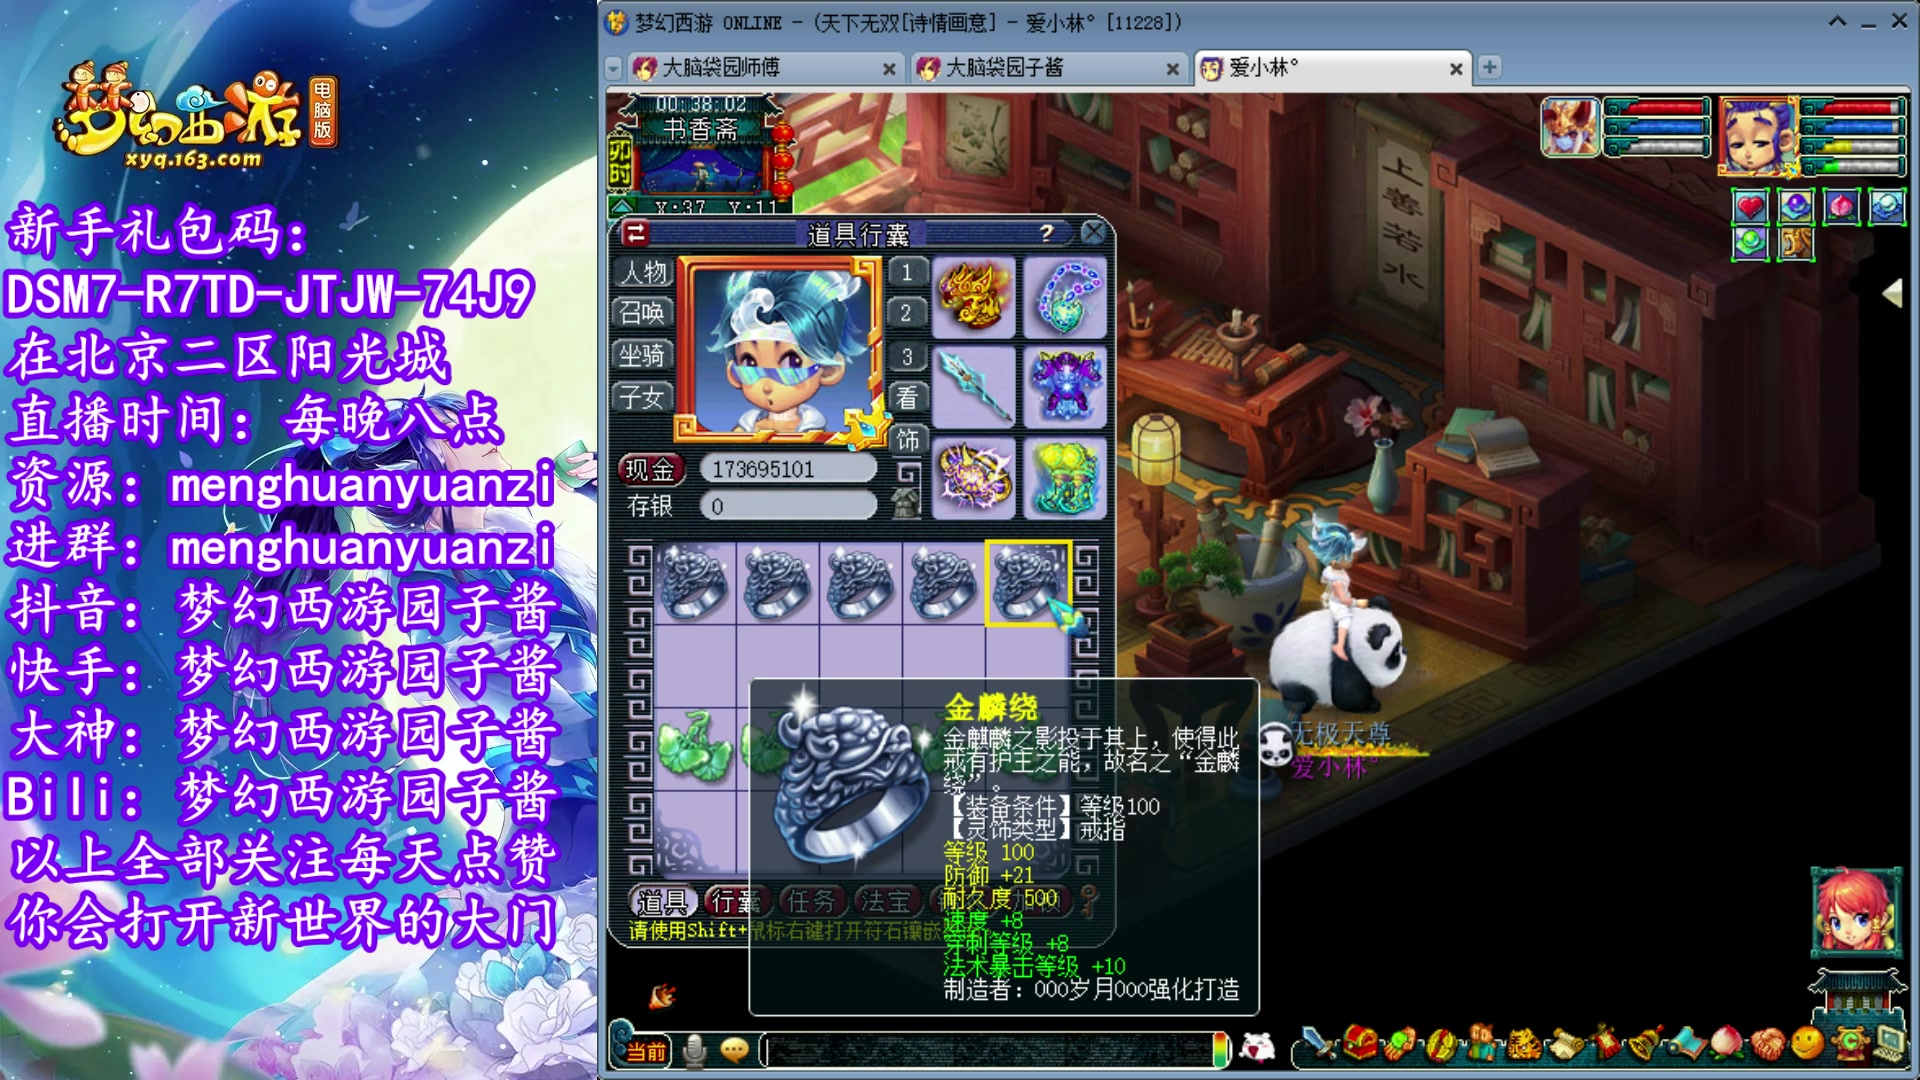Click the yellow smiley emoticon icon
The height and width of the screenshot is (1080, 1920).
click(1807, 1045)
